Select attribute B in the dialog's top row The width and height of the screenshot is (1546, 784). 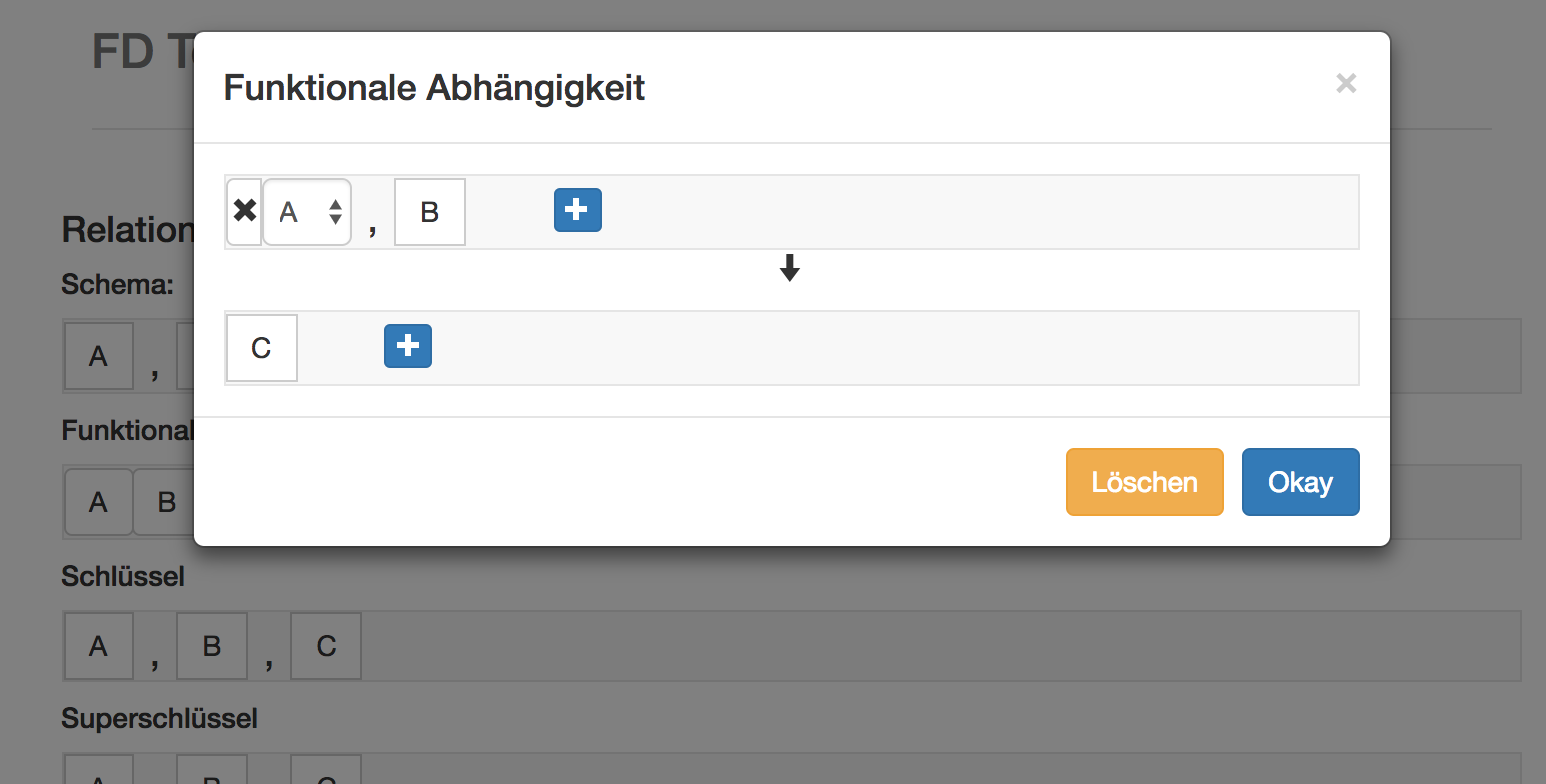(x=430, y=212)
